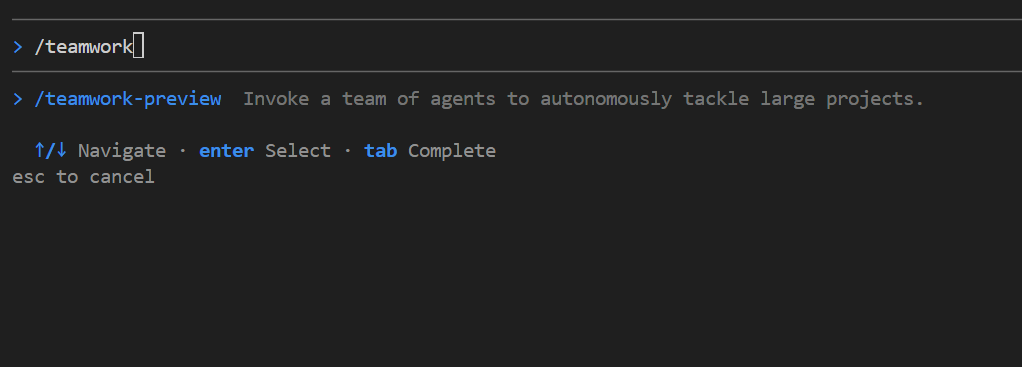Click the 'Navigate' hint label
The width and height of the screenshot is (1022, 367).
[122, 151]
